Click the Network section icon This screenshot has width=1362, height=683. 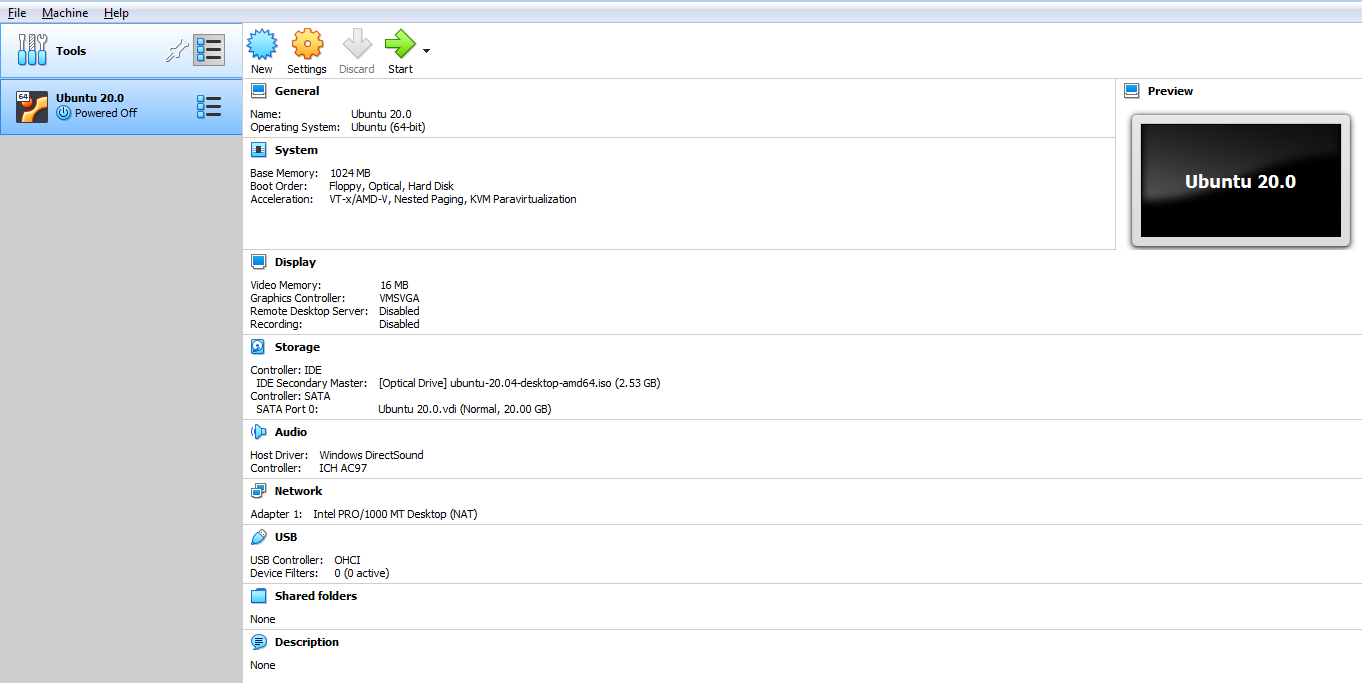point(259,491)
